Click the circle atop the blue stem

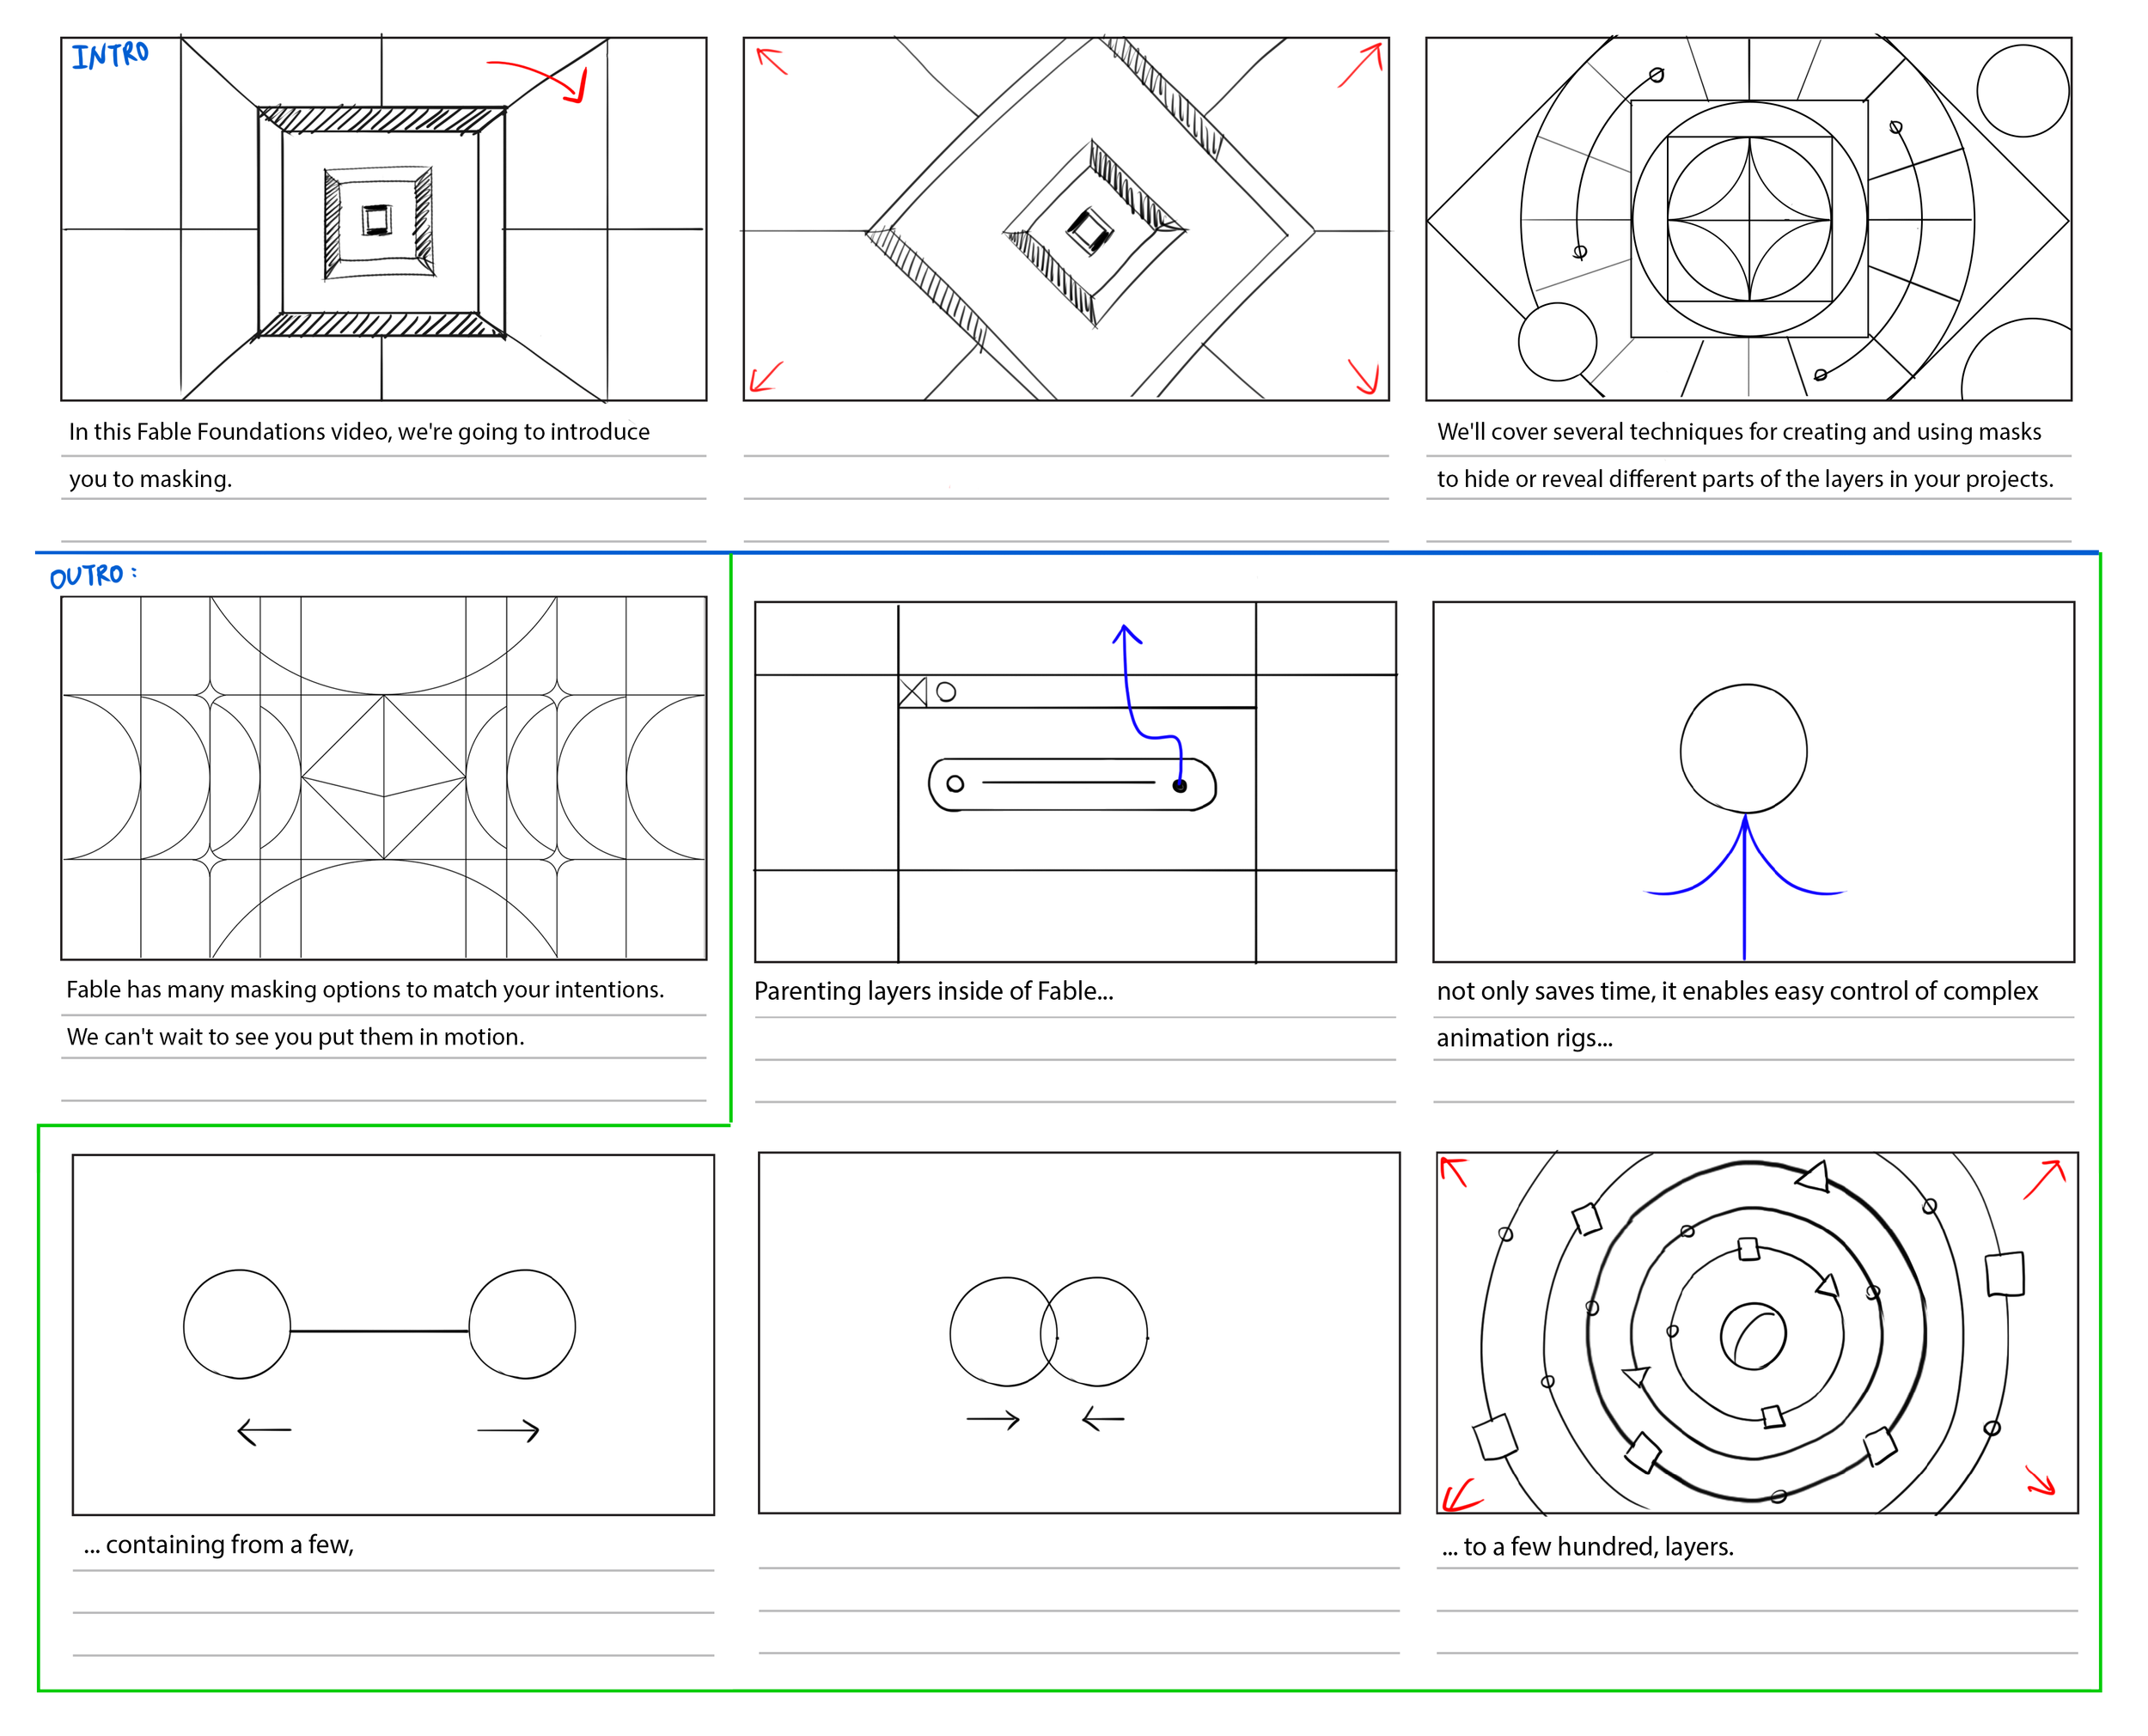tap(1743, 748)
